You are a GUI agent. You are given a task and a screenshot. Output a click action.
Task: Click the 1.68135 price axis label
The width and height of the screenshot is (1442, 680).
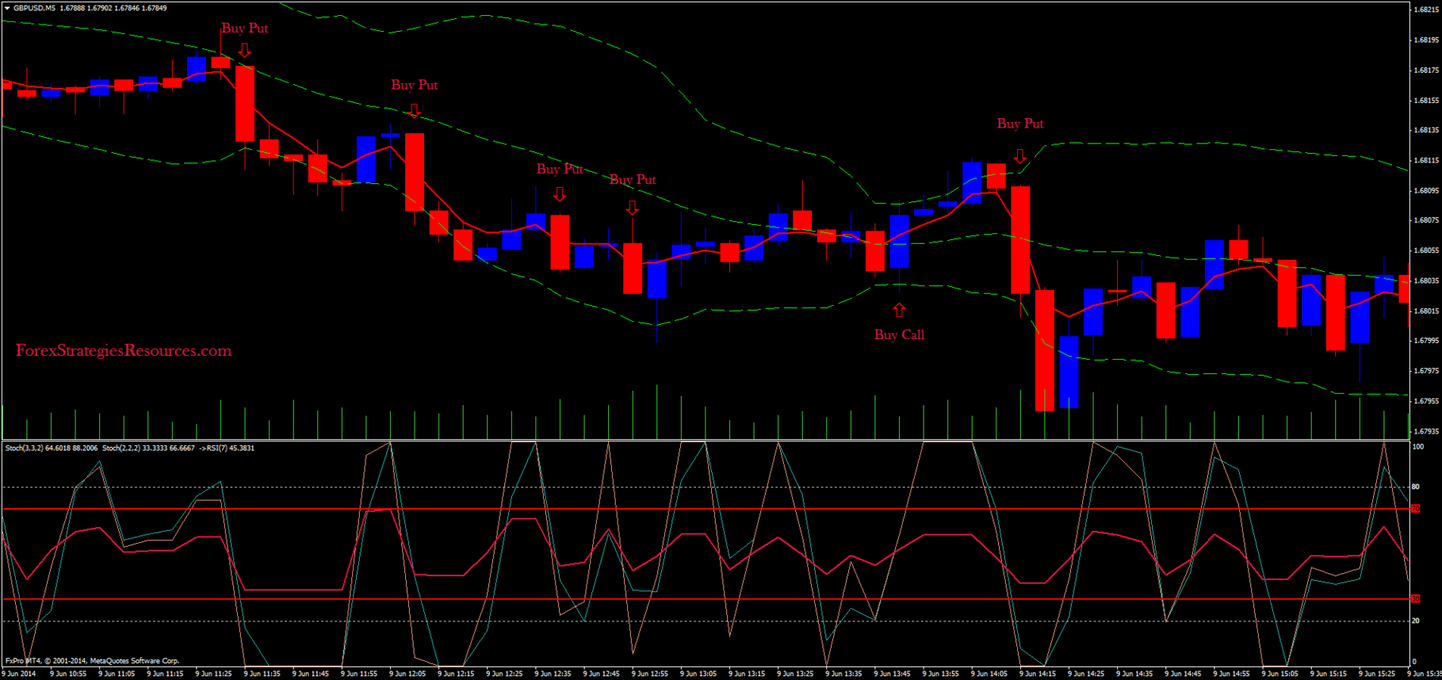[1426, 131]
